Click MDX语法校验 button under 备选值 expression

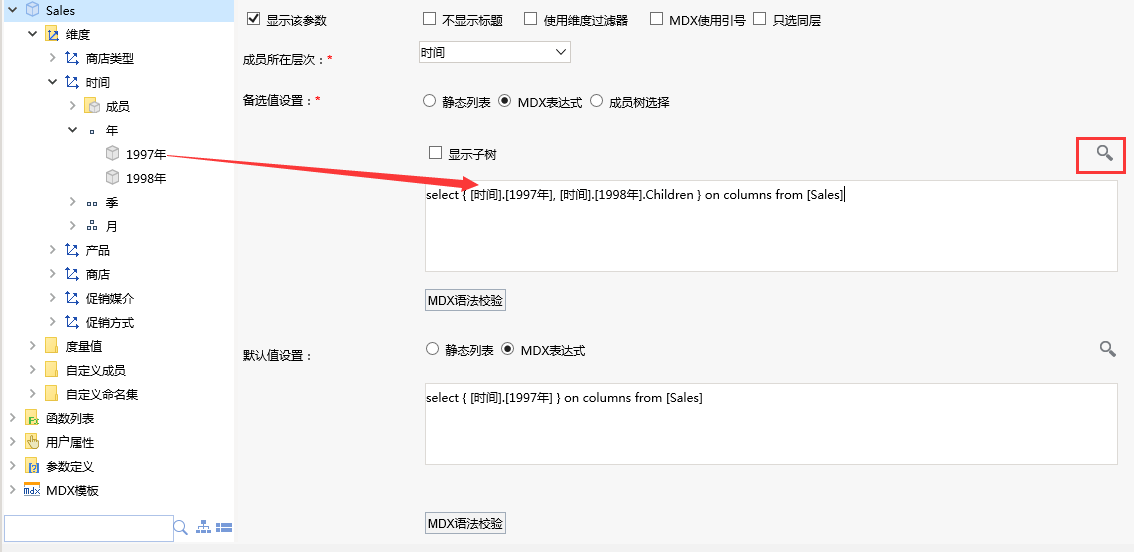coord(465,300)
